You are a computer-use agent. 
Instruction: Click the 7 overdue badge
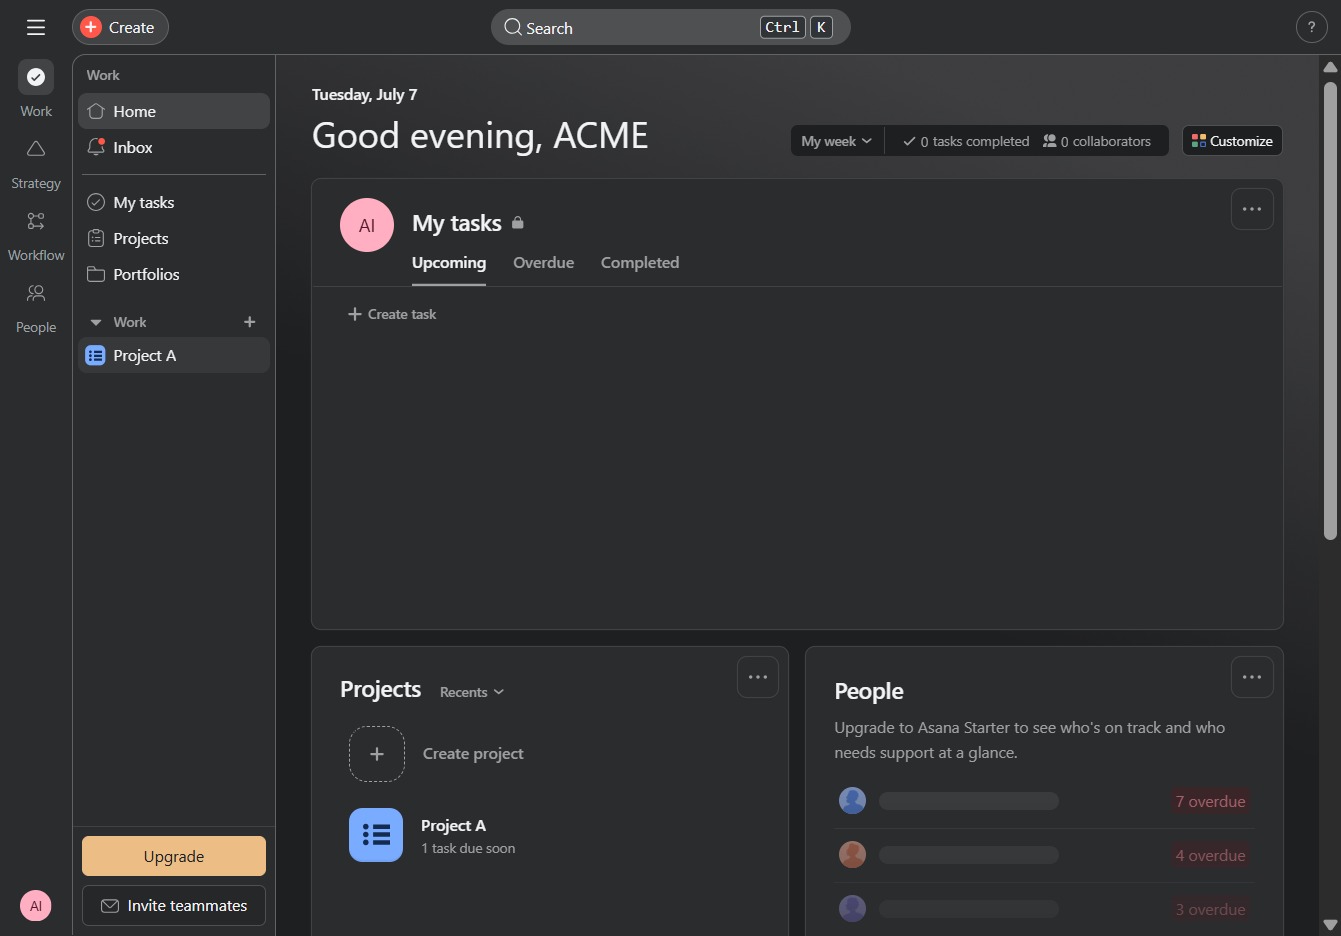pos(1211,801)
